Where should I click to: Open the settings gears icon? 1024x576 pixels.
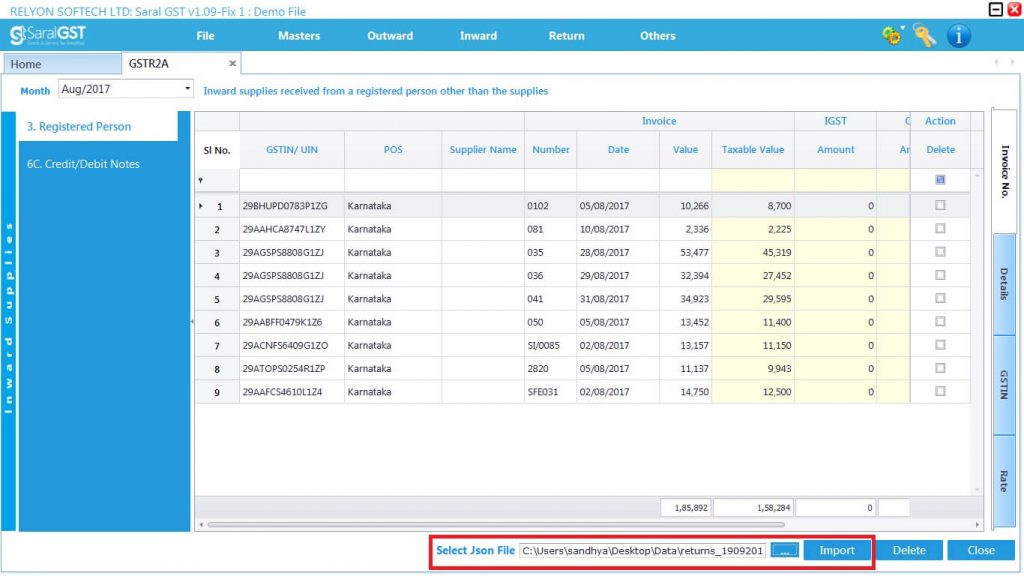click(893, 35)
